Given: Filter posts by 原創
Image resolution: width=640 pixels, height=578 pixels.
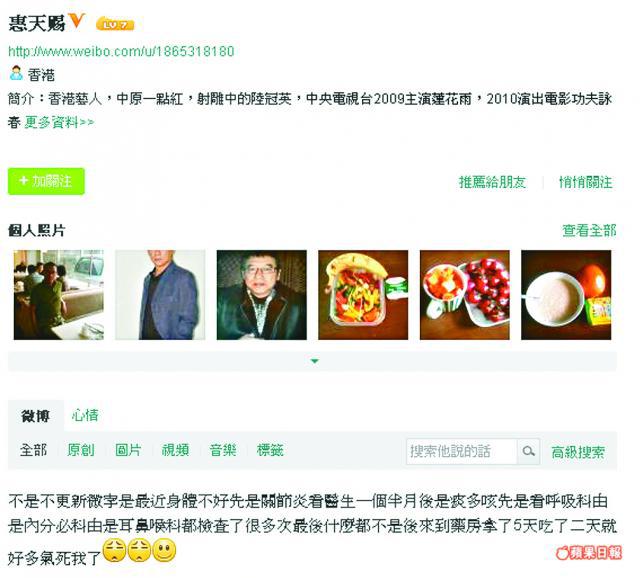Looking at the screenshot, I should [80, 450].
